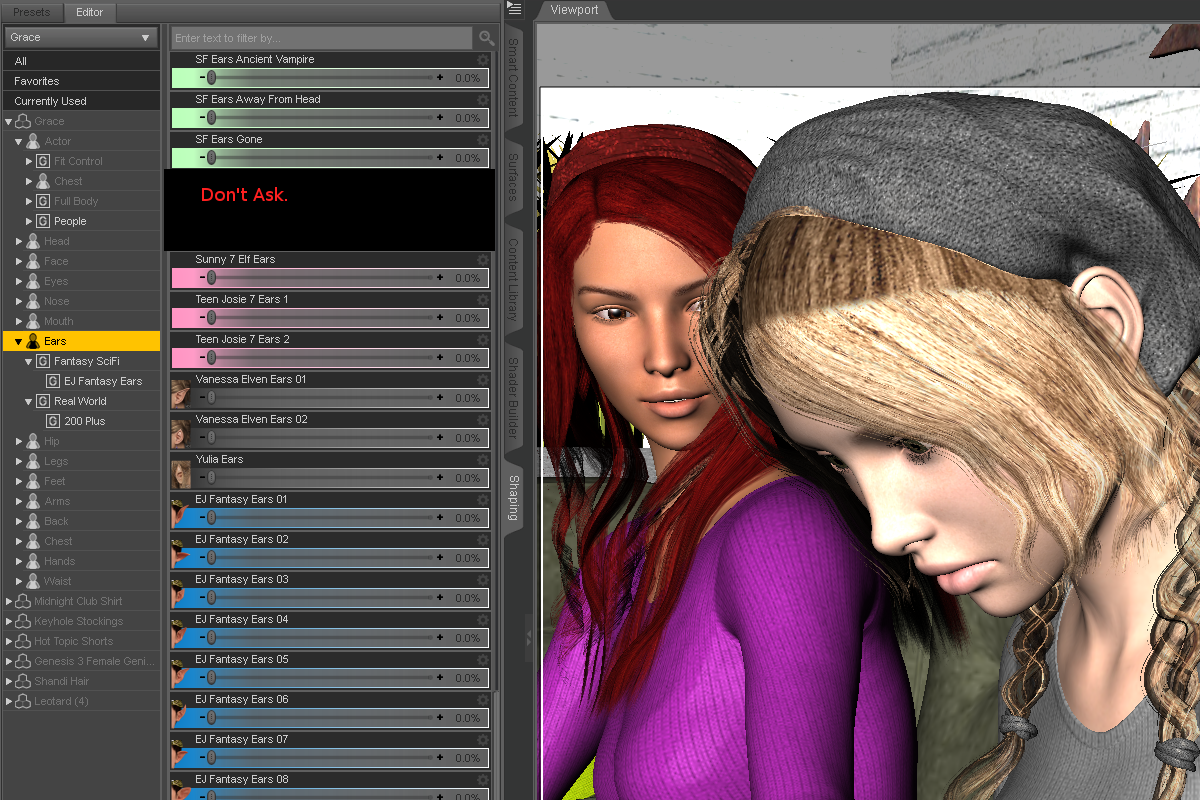This screenshot has width=1200, height=800.
Task: Open gear settings for SF Ears Ancient Vampire
Action: point(483,60)
